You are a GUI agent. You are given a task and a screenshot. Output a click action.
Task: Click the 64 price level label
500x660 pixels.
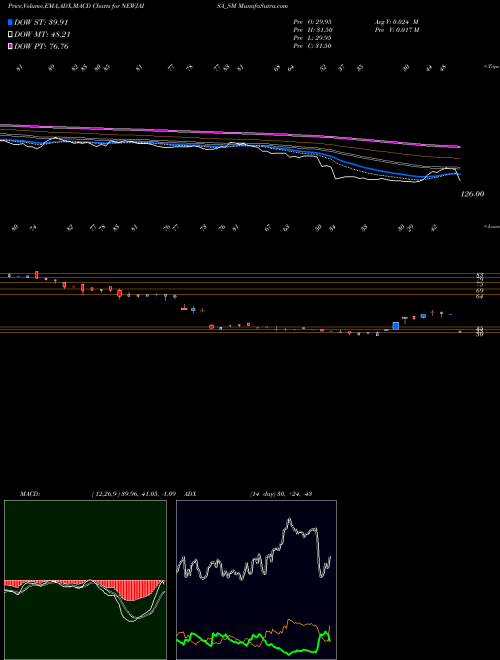[479, 296]
